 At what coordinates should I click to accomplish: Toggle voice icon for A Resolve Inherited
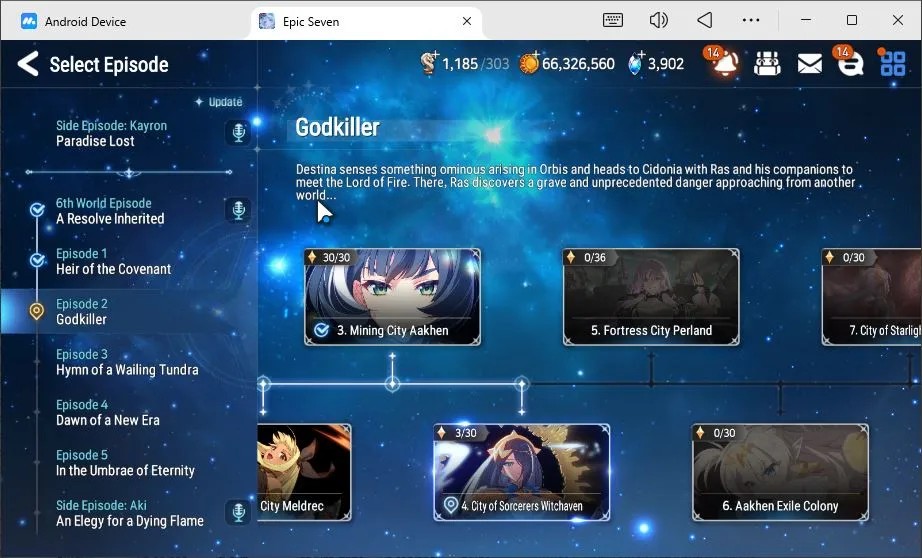click(238, 210)
